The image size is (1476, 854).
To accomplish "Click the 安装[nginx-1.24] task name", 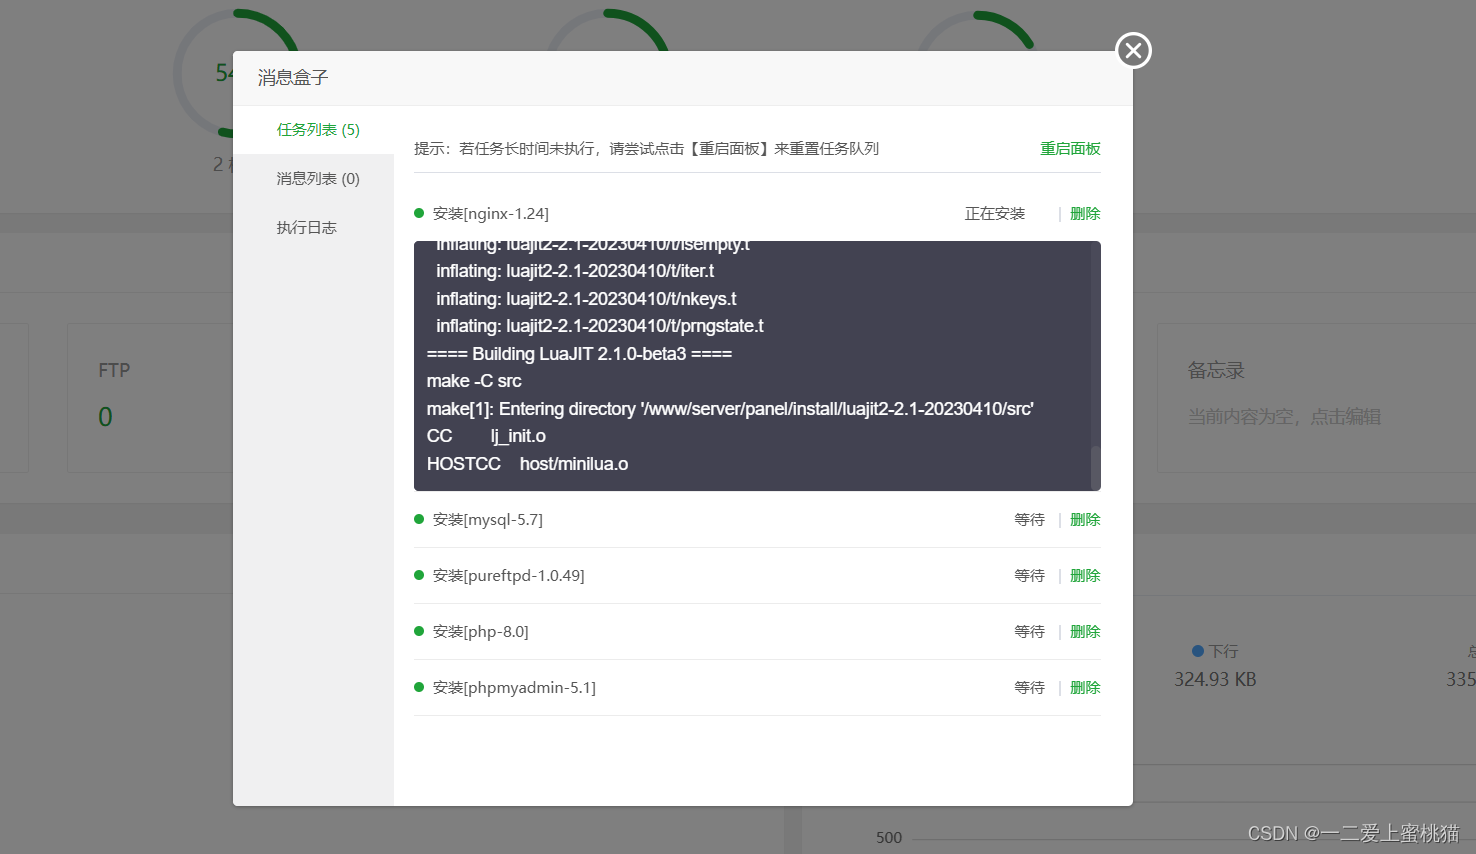I will 491,214.
